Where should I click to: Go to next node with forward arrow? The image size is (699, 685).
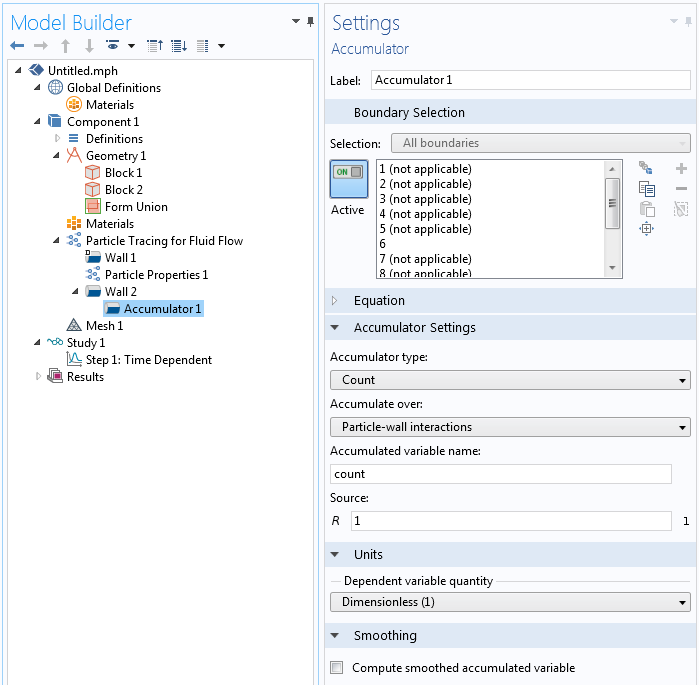point(41,45)
